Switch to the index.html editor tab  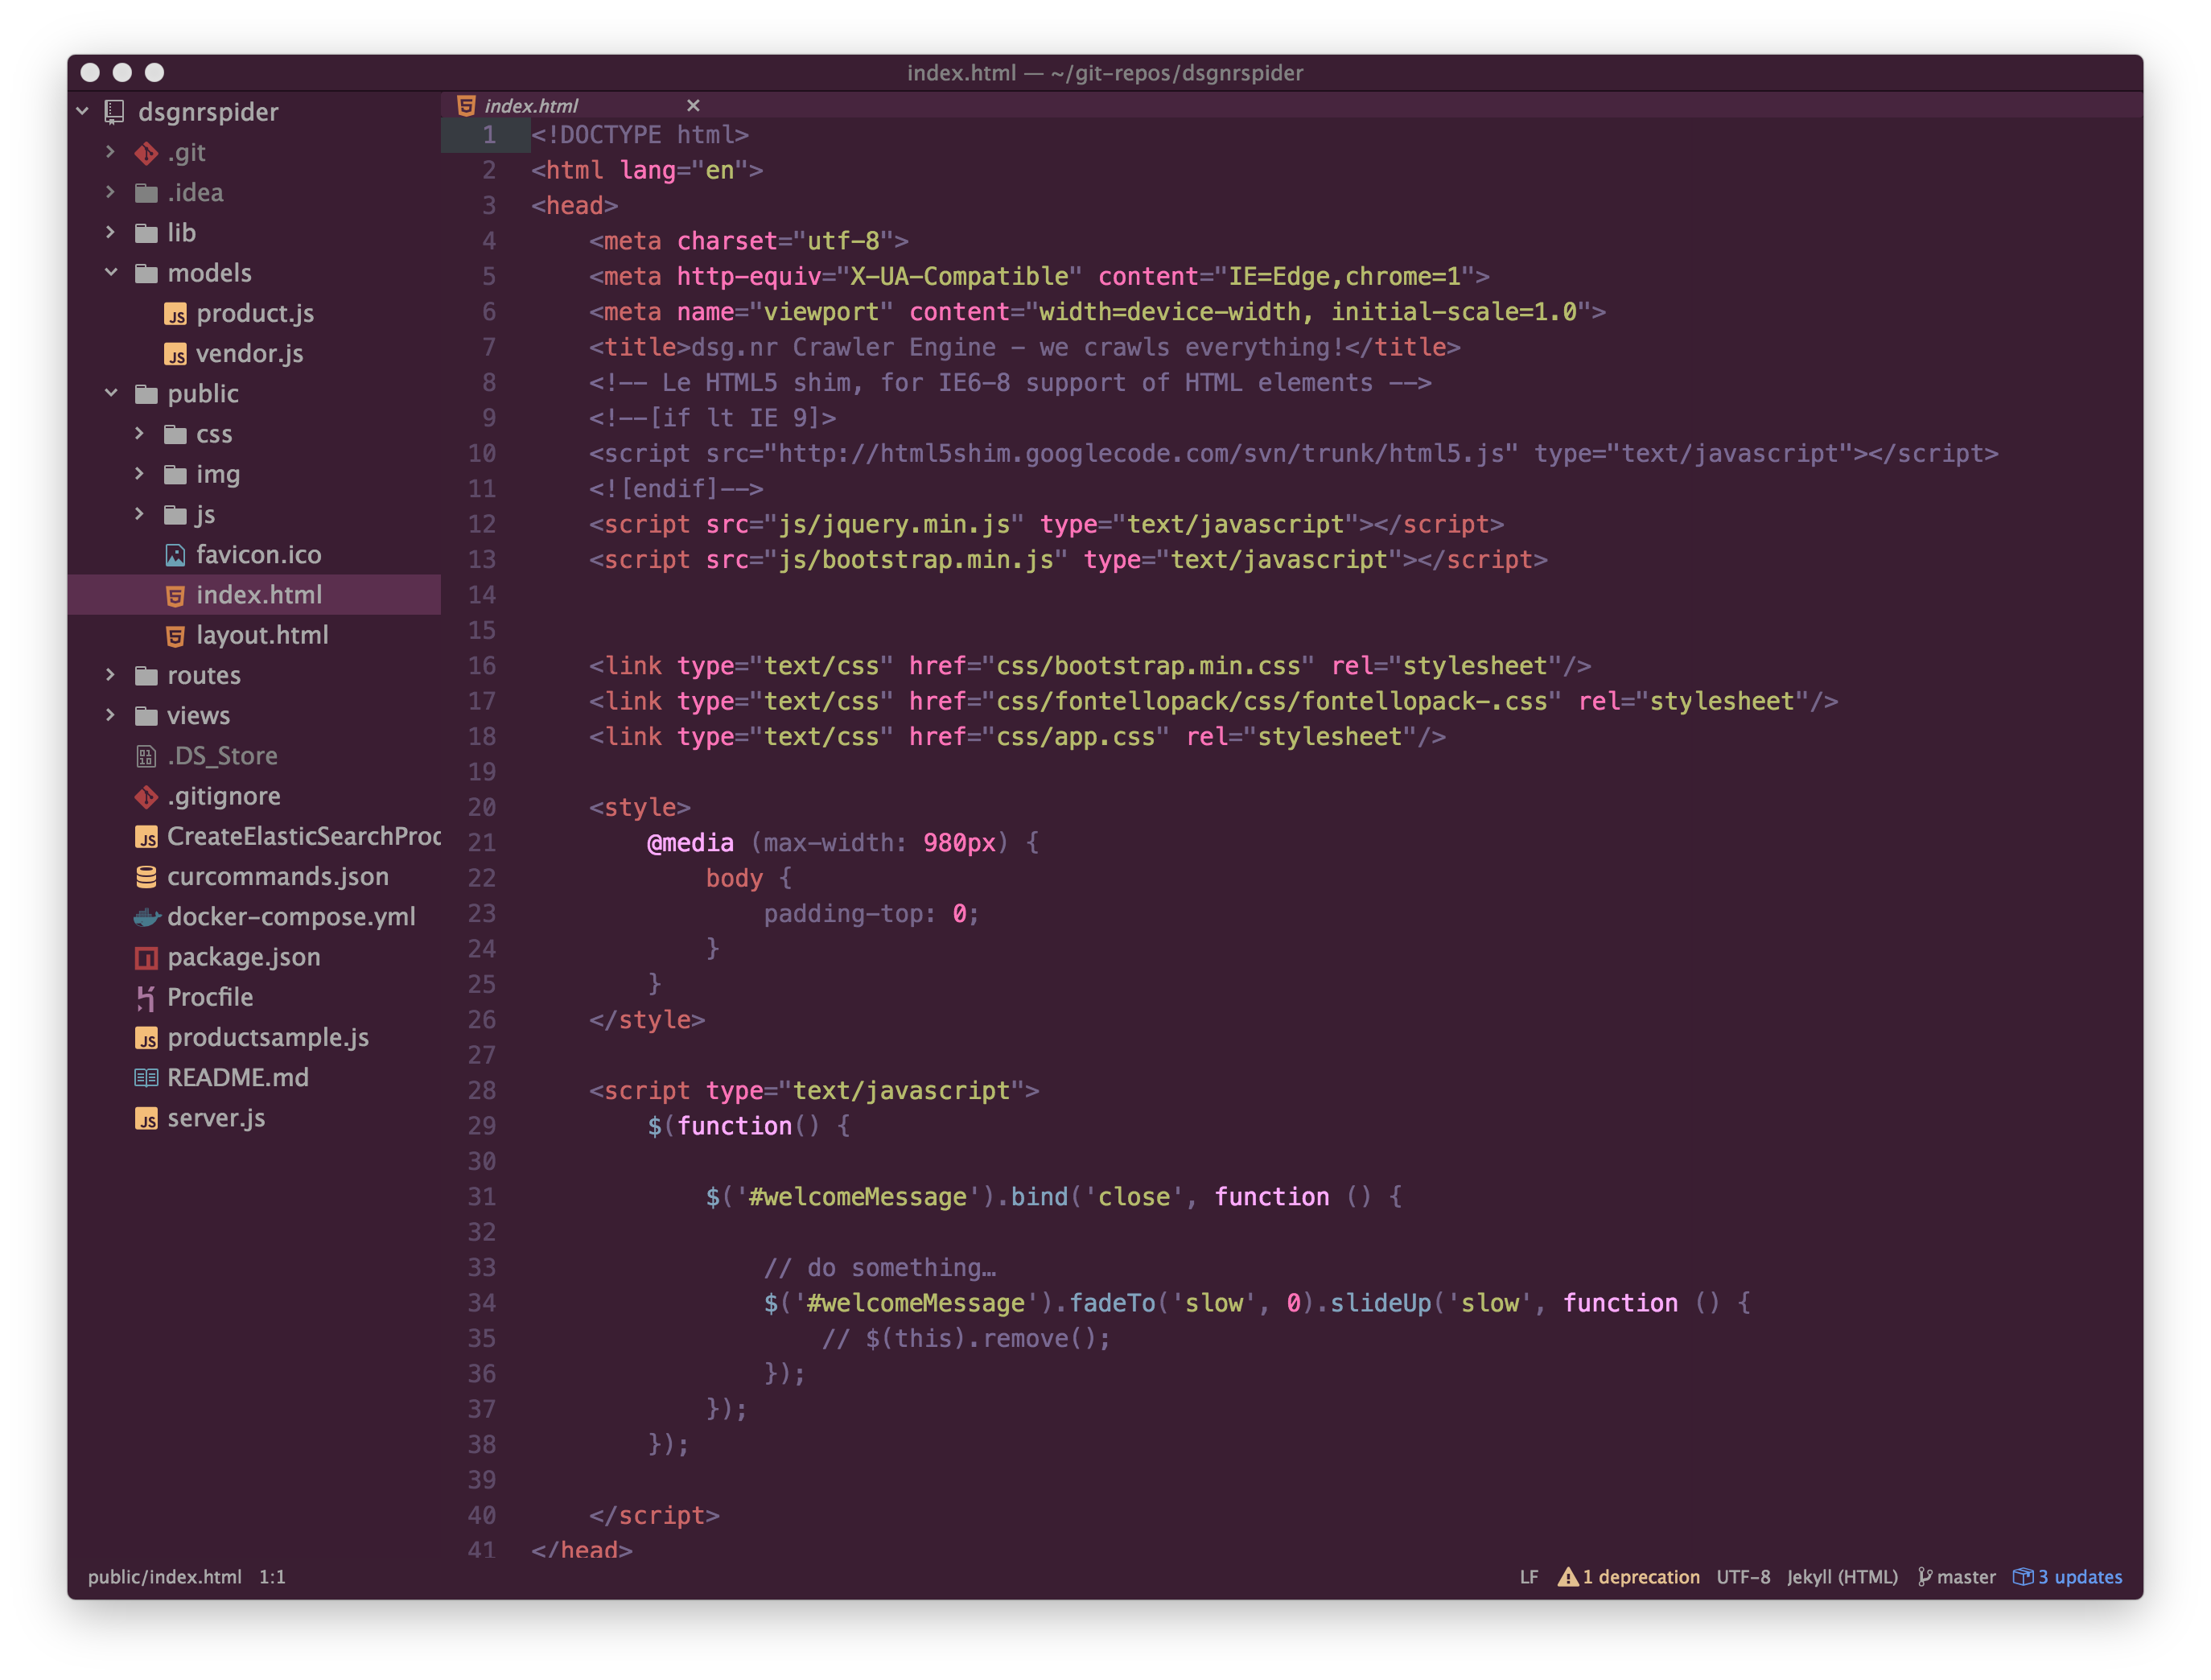[x=578, y=105]
